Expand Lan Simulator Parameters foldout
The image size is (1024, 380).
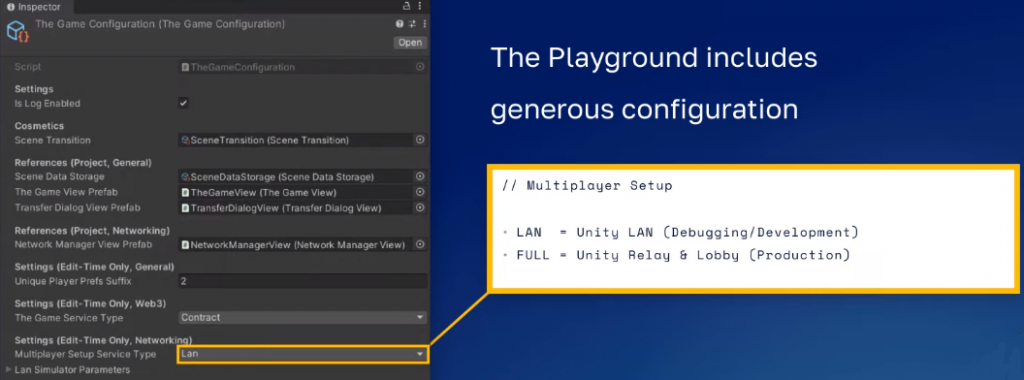tap(8, 370)
